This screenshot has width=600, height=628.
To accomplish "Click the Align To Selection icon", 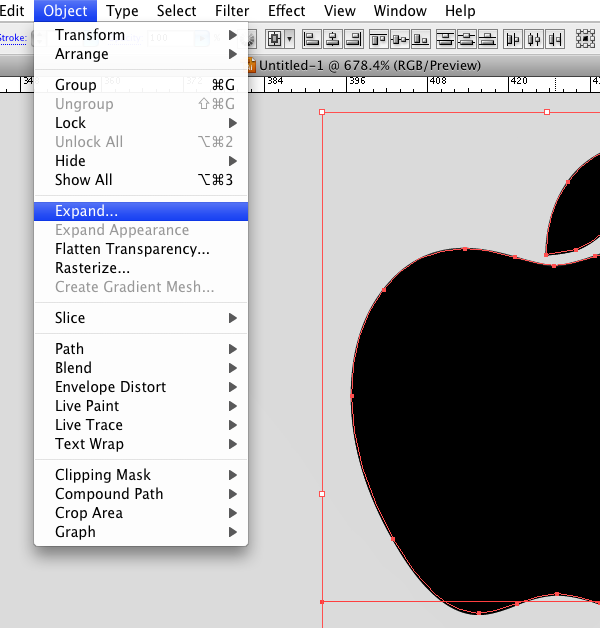I will (274, 39).
